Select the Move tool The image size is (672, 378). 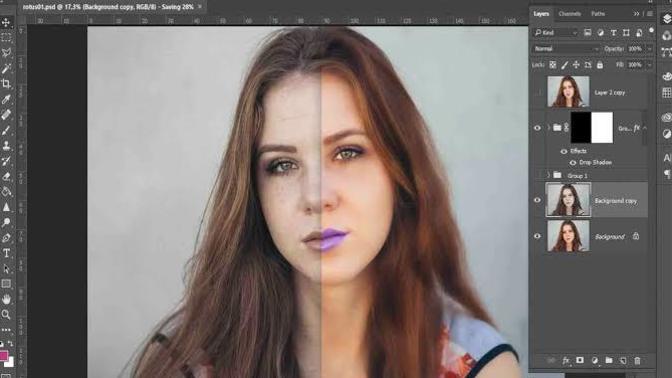[6, 22]
